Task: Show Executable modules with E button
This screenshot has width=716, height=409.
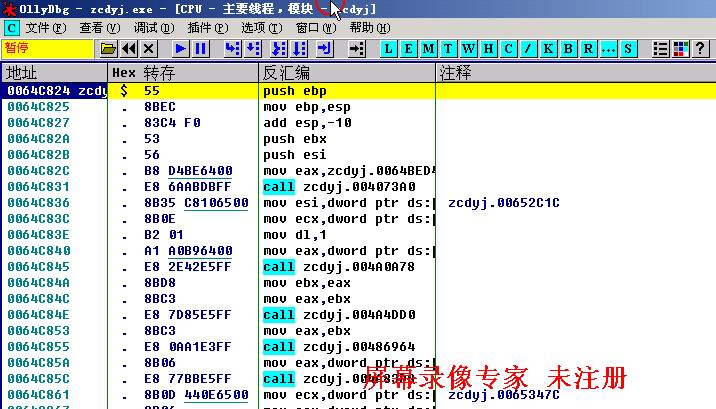Action: [x=408, y=48]
